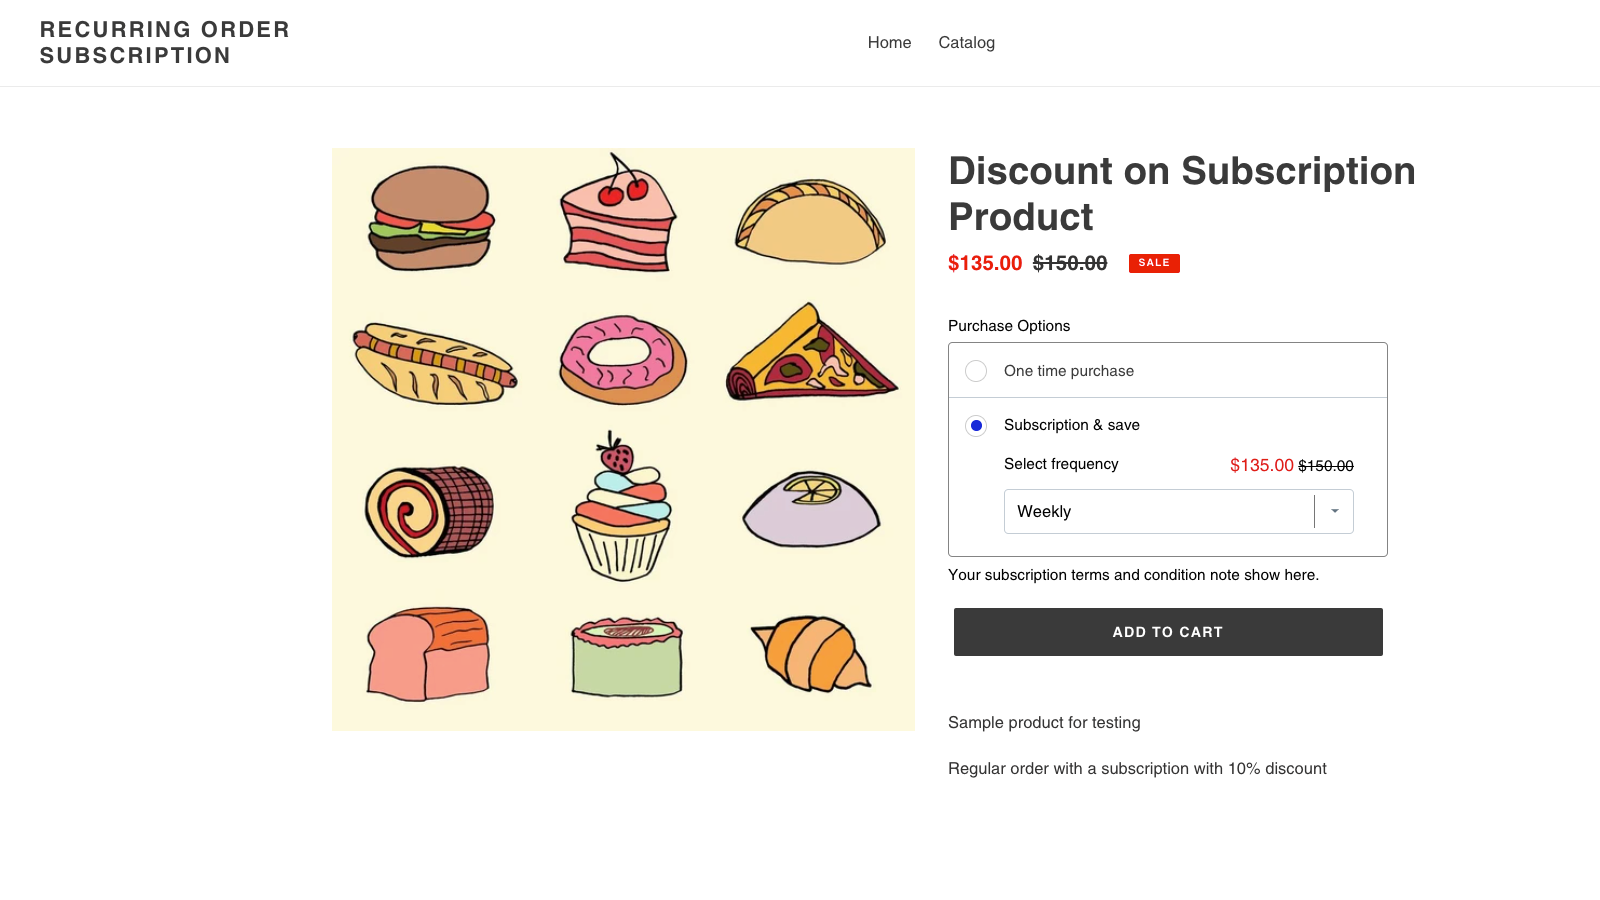
Task: Navigate to the Home page
Action: click(x=889, y=42)
